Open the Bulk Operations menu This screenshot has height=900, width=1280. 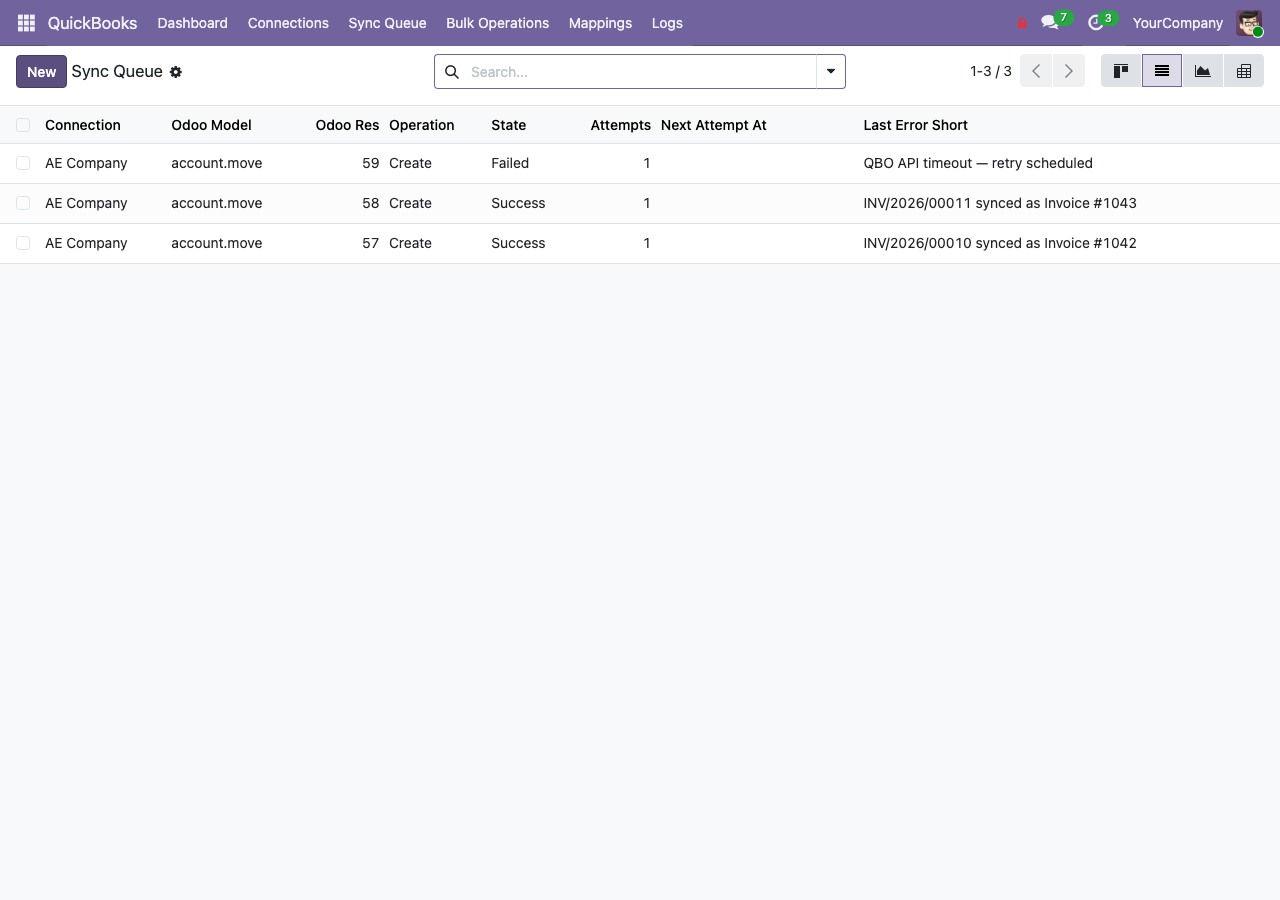497,23
